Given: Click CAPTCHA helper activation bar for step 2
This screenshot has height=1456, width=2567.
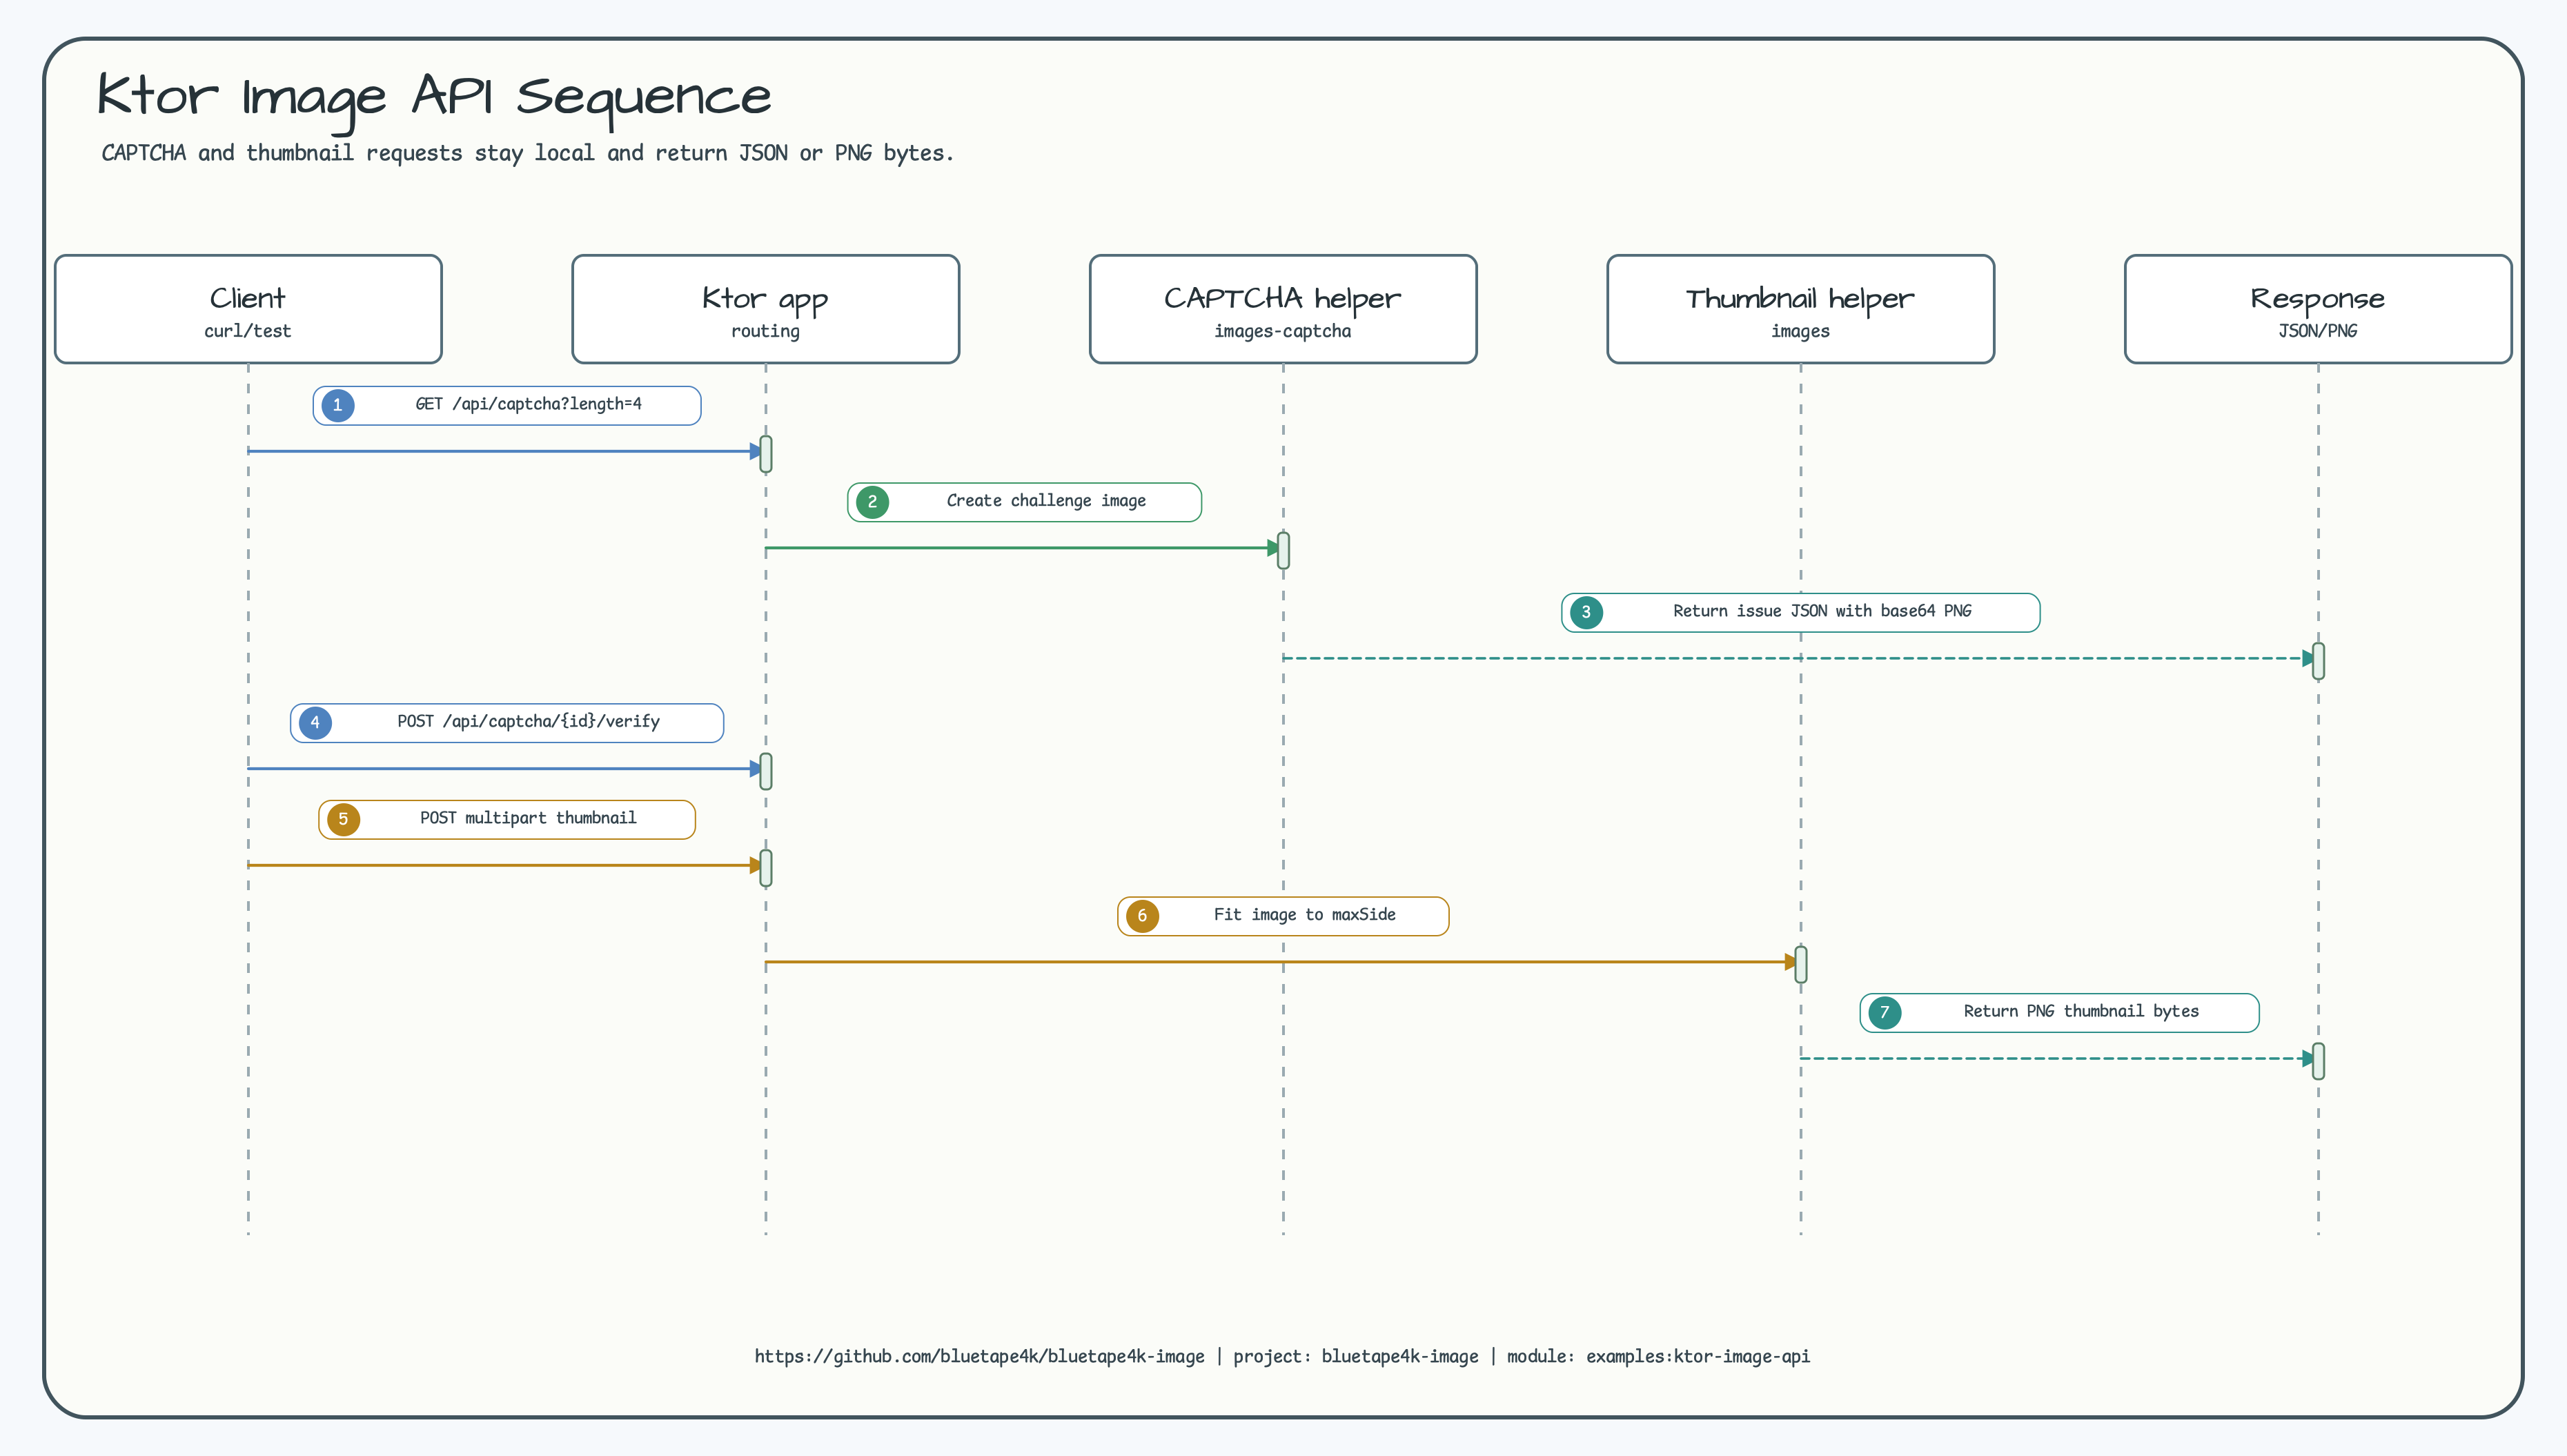Looking at the screenshot, I should click(1283, 551).
